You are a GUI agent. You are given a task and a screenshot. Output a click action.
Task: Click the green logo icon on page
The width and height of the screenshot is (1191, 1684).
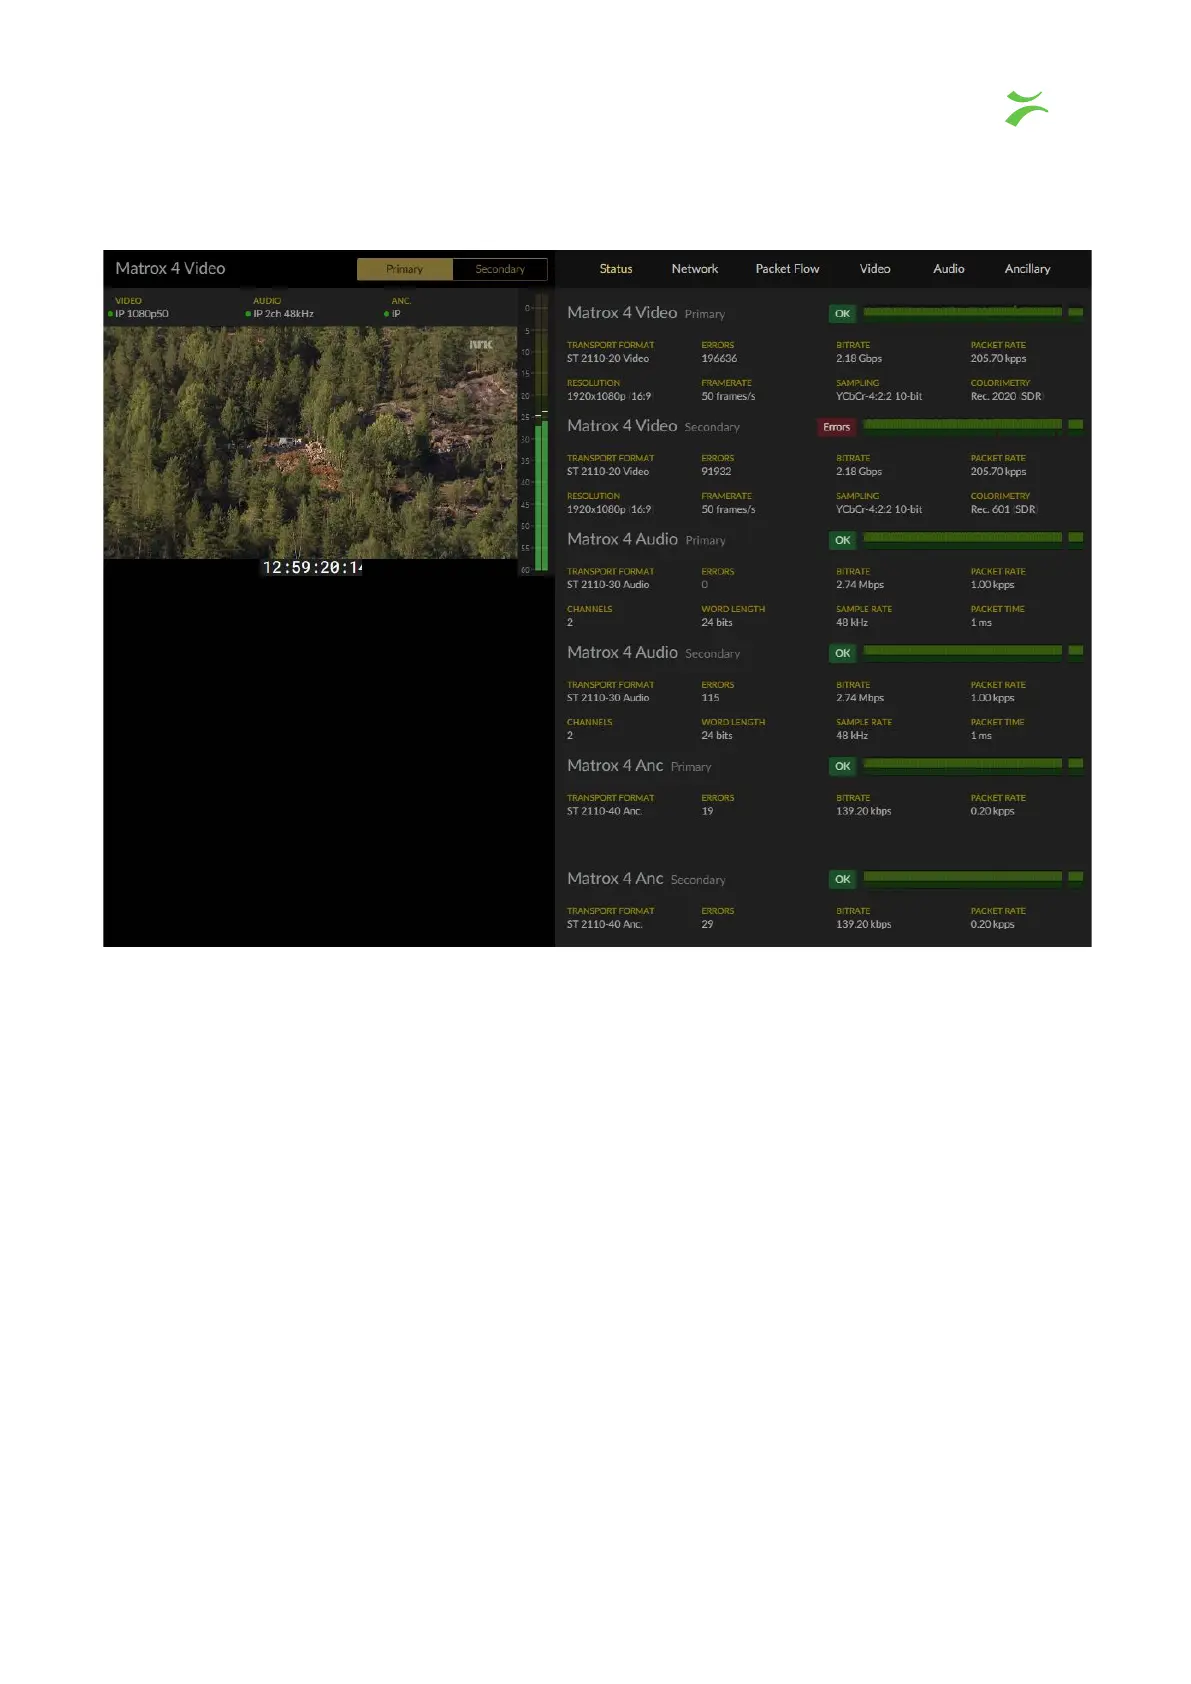1027,108
